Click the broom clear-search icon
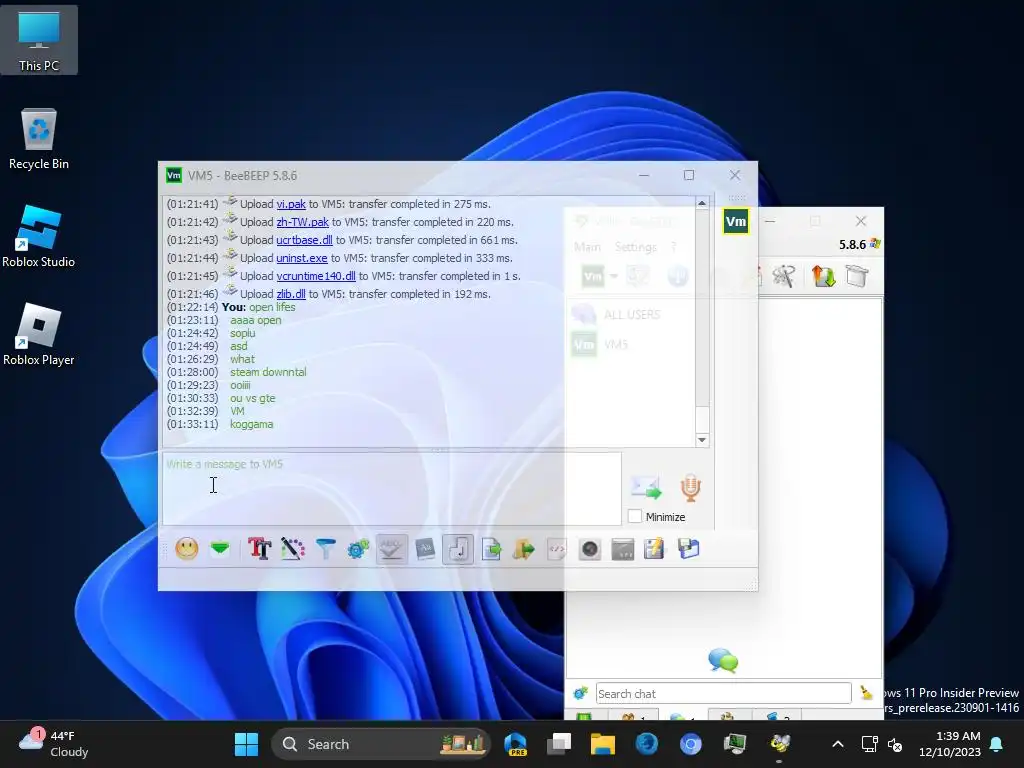 (866, 694)
